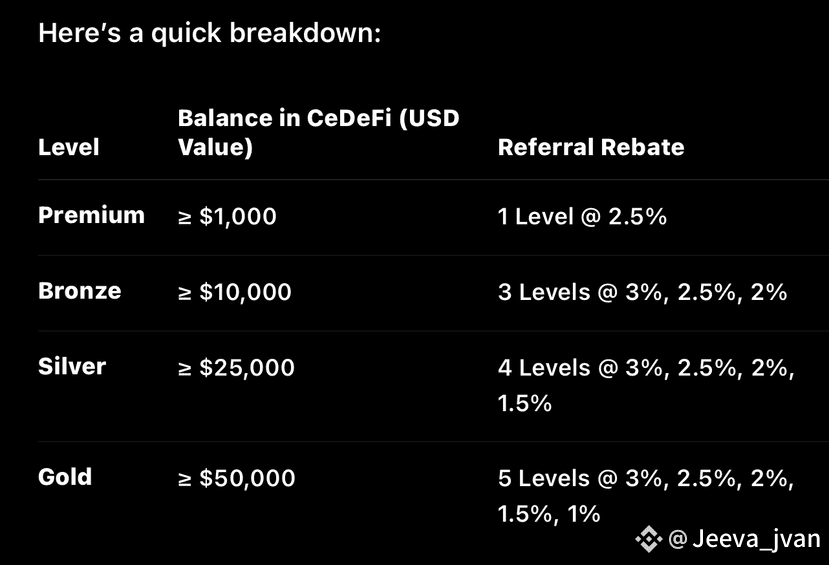Click the Referral Rebate column header
The image size is (829, 565).
pyautogui.click(x=591, y=147)
